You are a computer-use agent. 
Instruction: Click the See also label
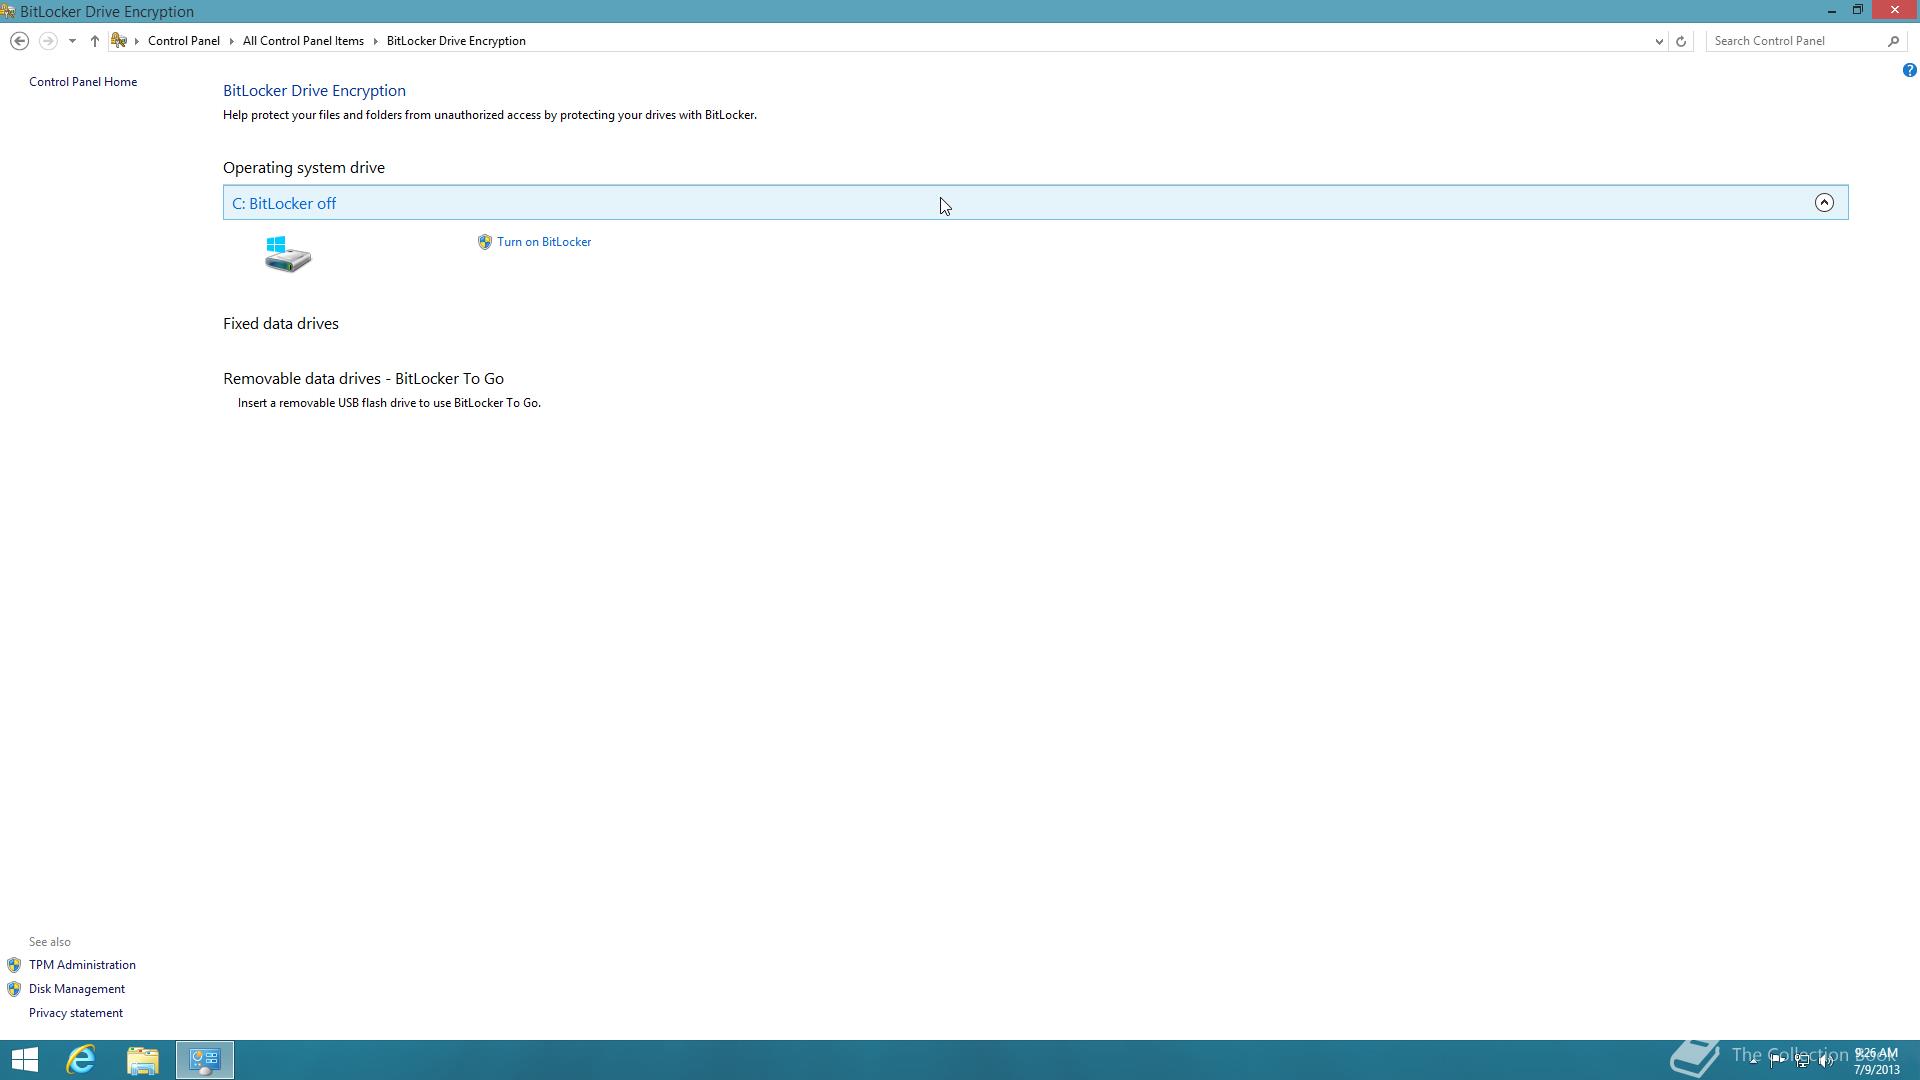click(50, 942)
